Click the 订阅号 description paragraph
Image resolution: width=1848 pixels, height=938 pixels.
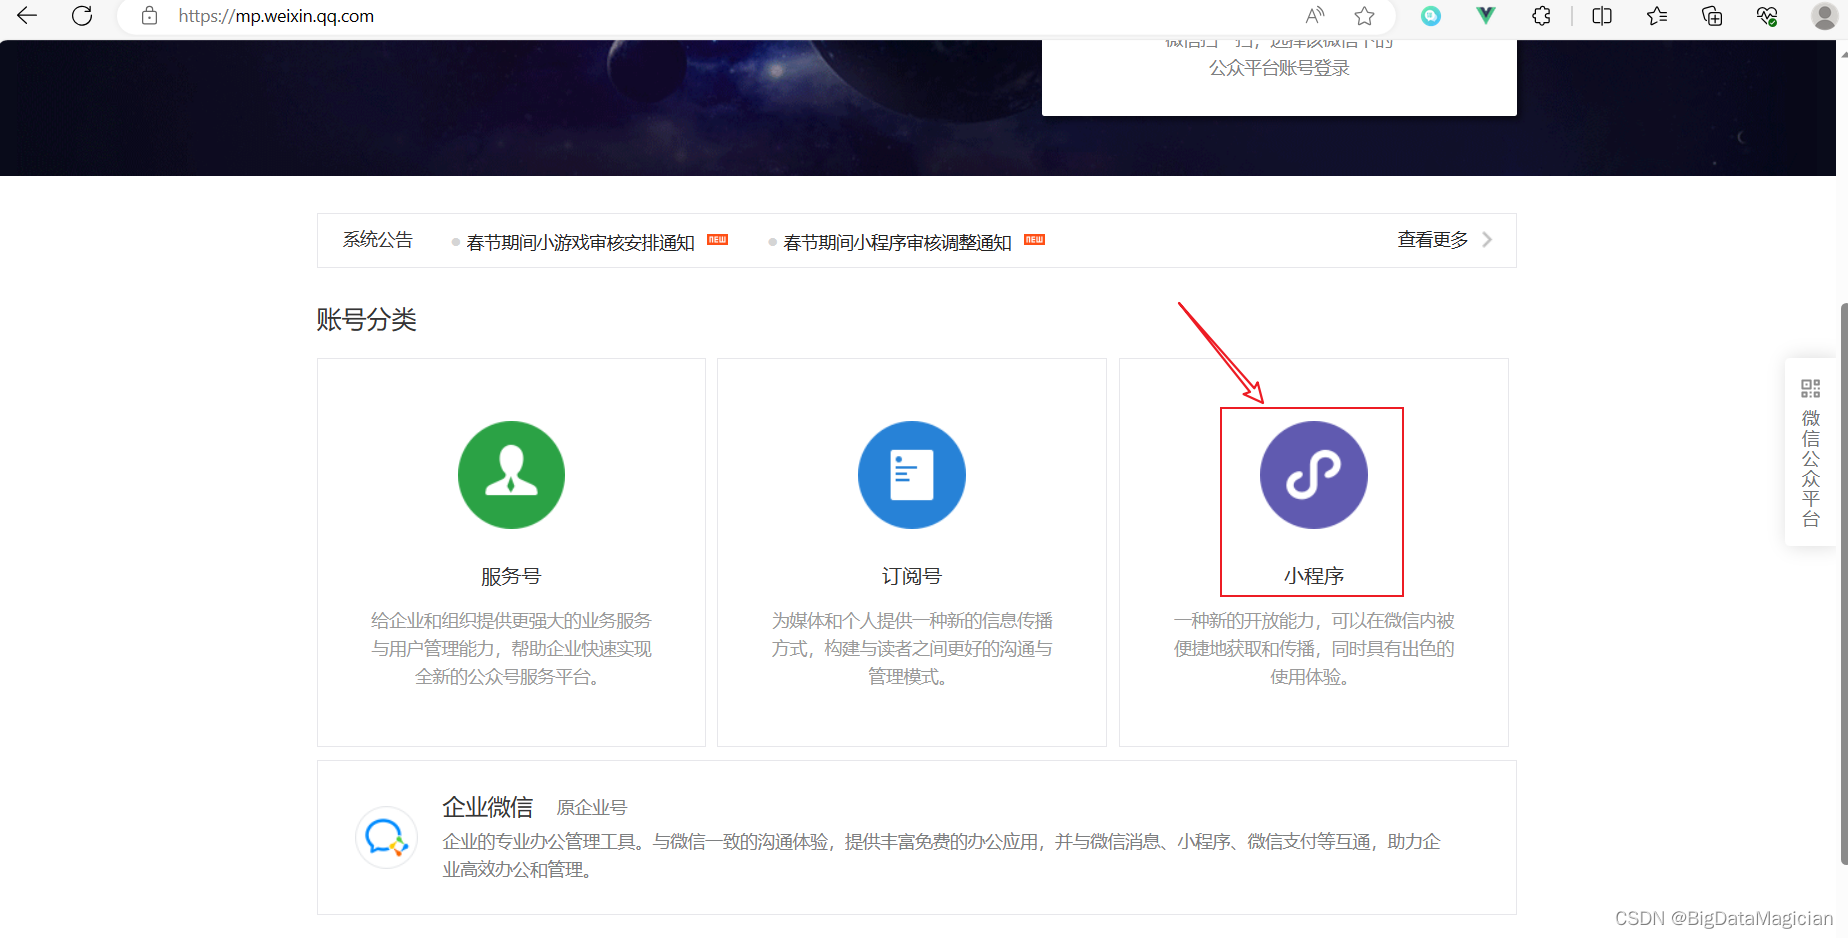(912, 649)
